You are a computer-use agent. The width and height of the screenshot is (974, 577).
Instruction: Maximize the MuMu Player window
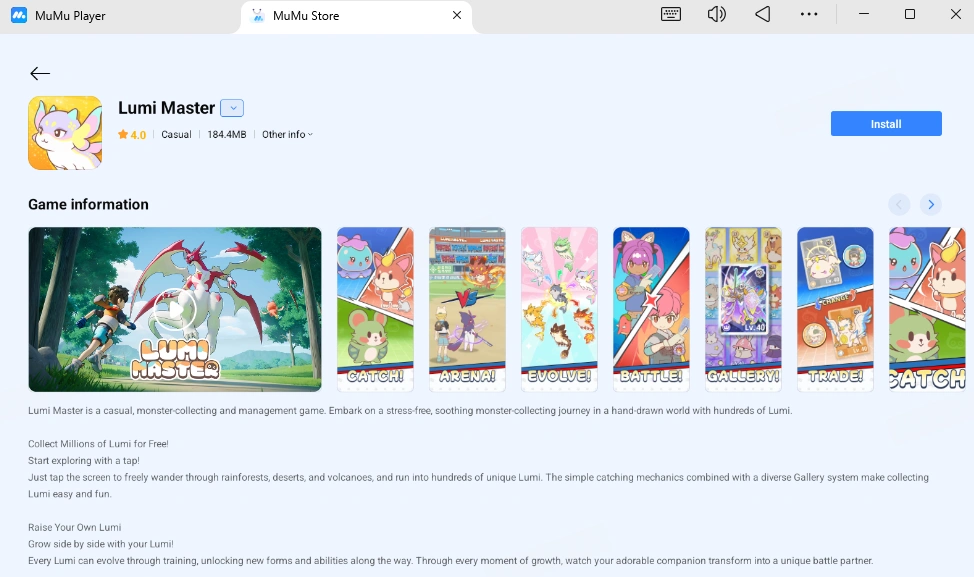[909, 14]
